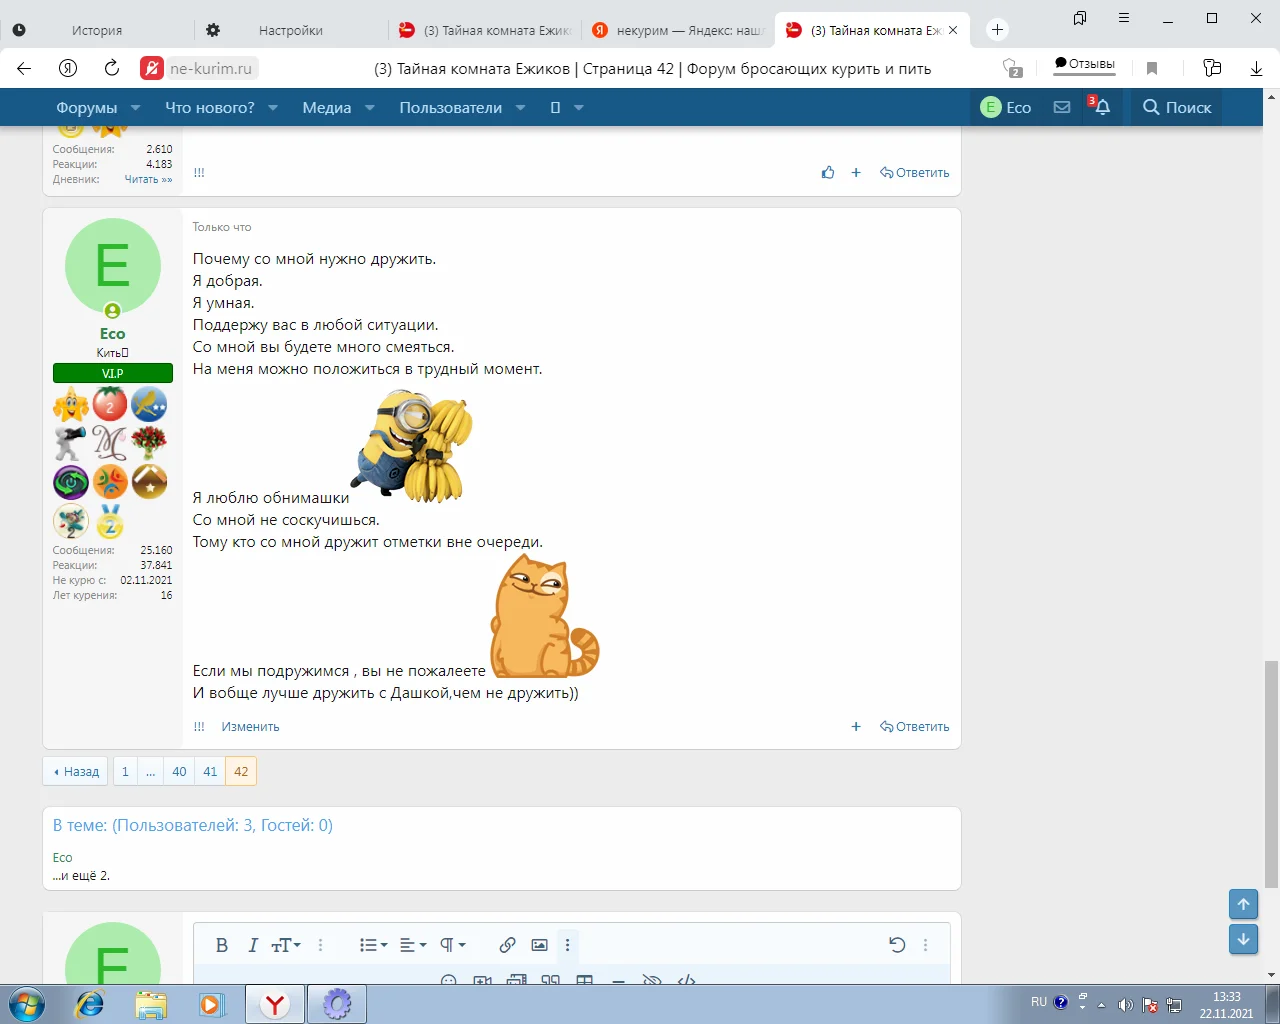Expand hidden pages via the ellipsis
Viewport: 1280px width, 1024px height.
(150, 771)
